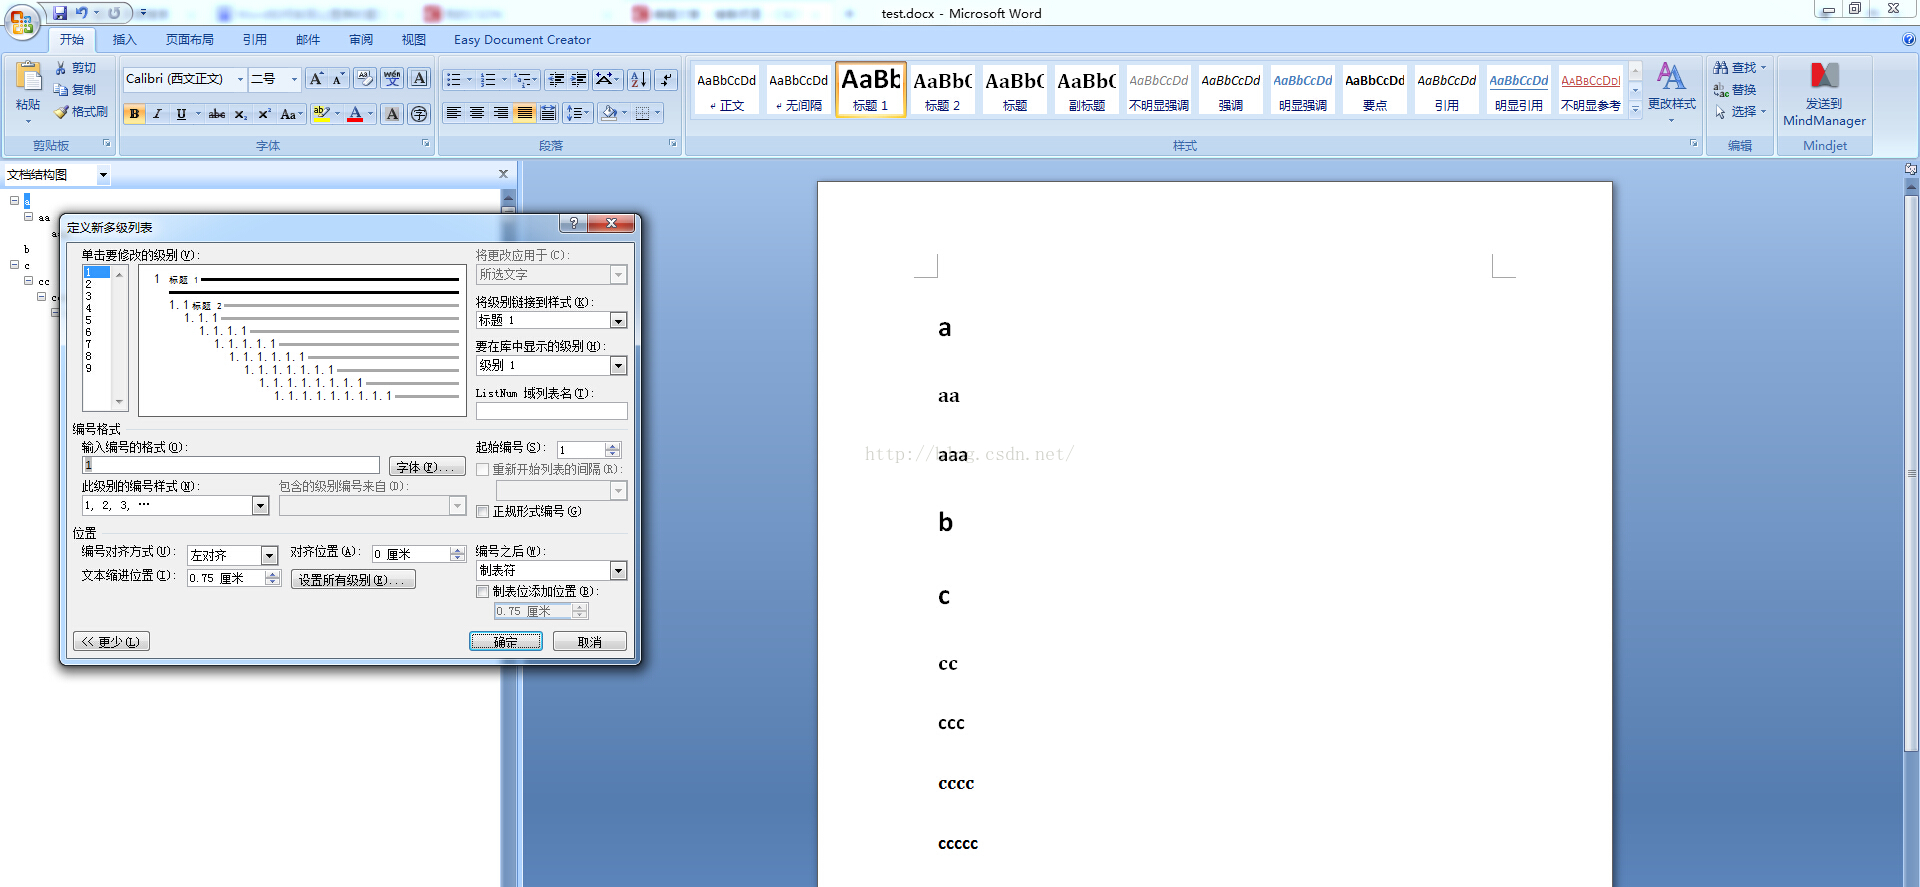This screenshot has height=887, width=1920.
Task: Switch to the 插入 ribbon tab
Action: click(x=124, y=40)
